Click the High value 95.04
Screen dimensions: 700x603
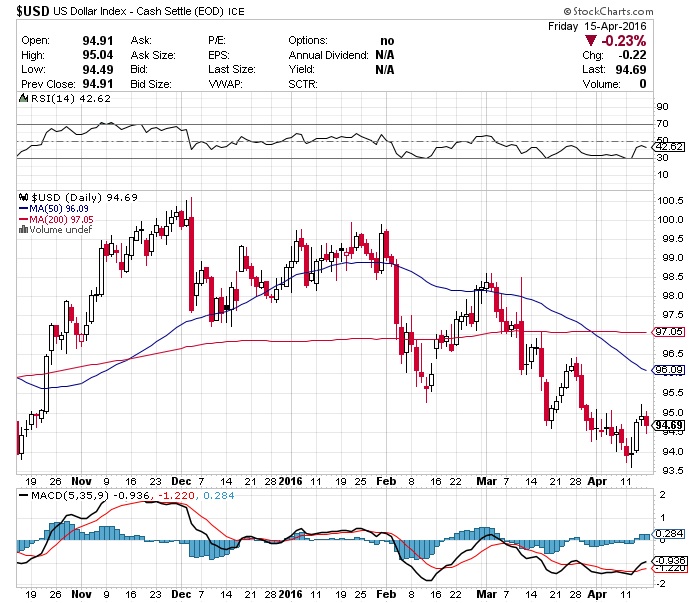click(98, 55)
